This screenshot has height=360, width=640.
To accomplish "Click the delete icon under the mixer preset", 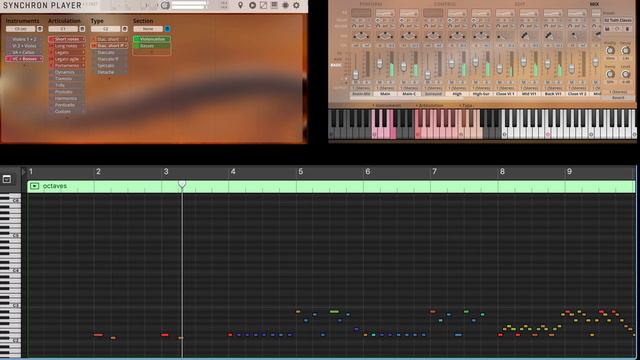I will (627, 29).
